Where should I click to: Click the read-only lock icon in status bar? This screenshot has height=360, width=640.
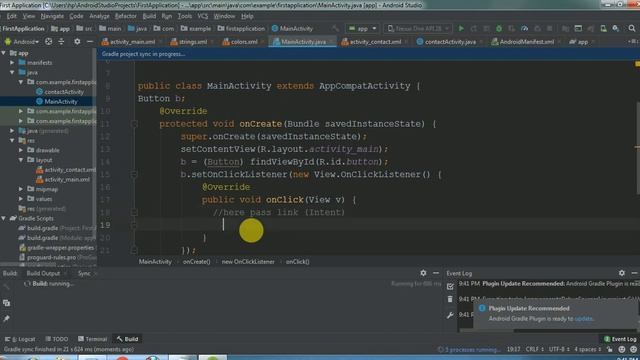pyautogui.click(x=610, y=349)
